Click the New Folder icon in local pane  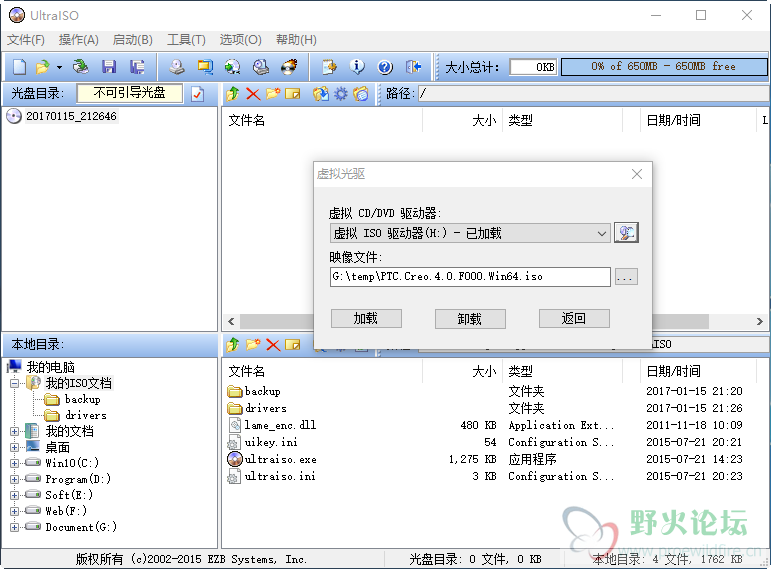[253, 345]
